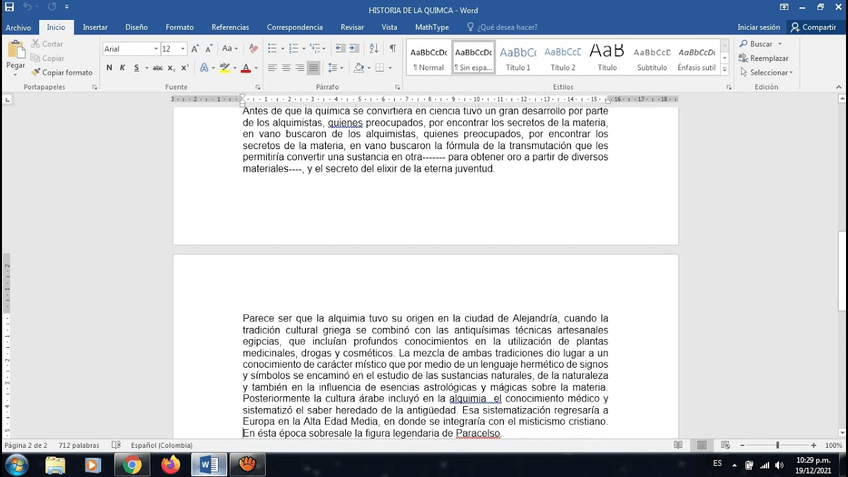Click the clear formatting eraser icon

[x=252, y=48]
